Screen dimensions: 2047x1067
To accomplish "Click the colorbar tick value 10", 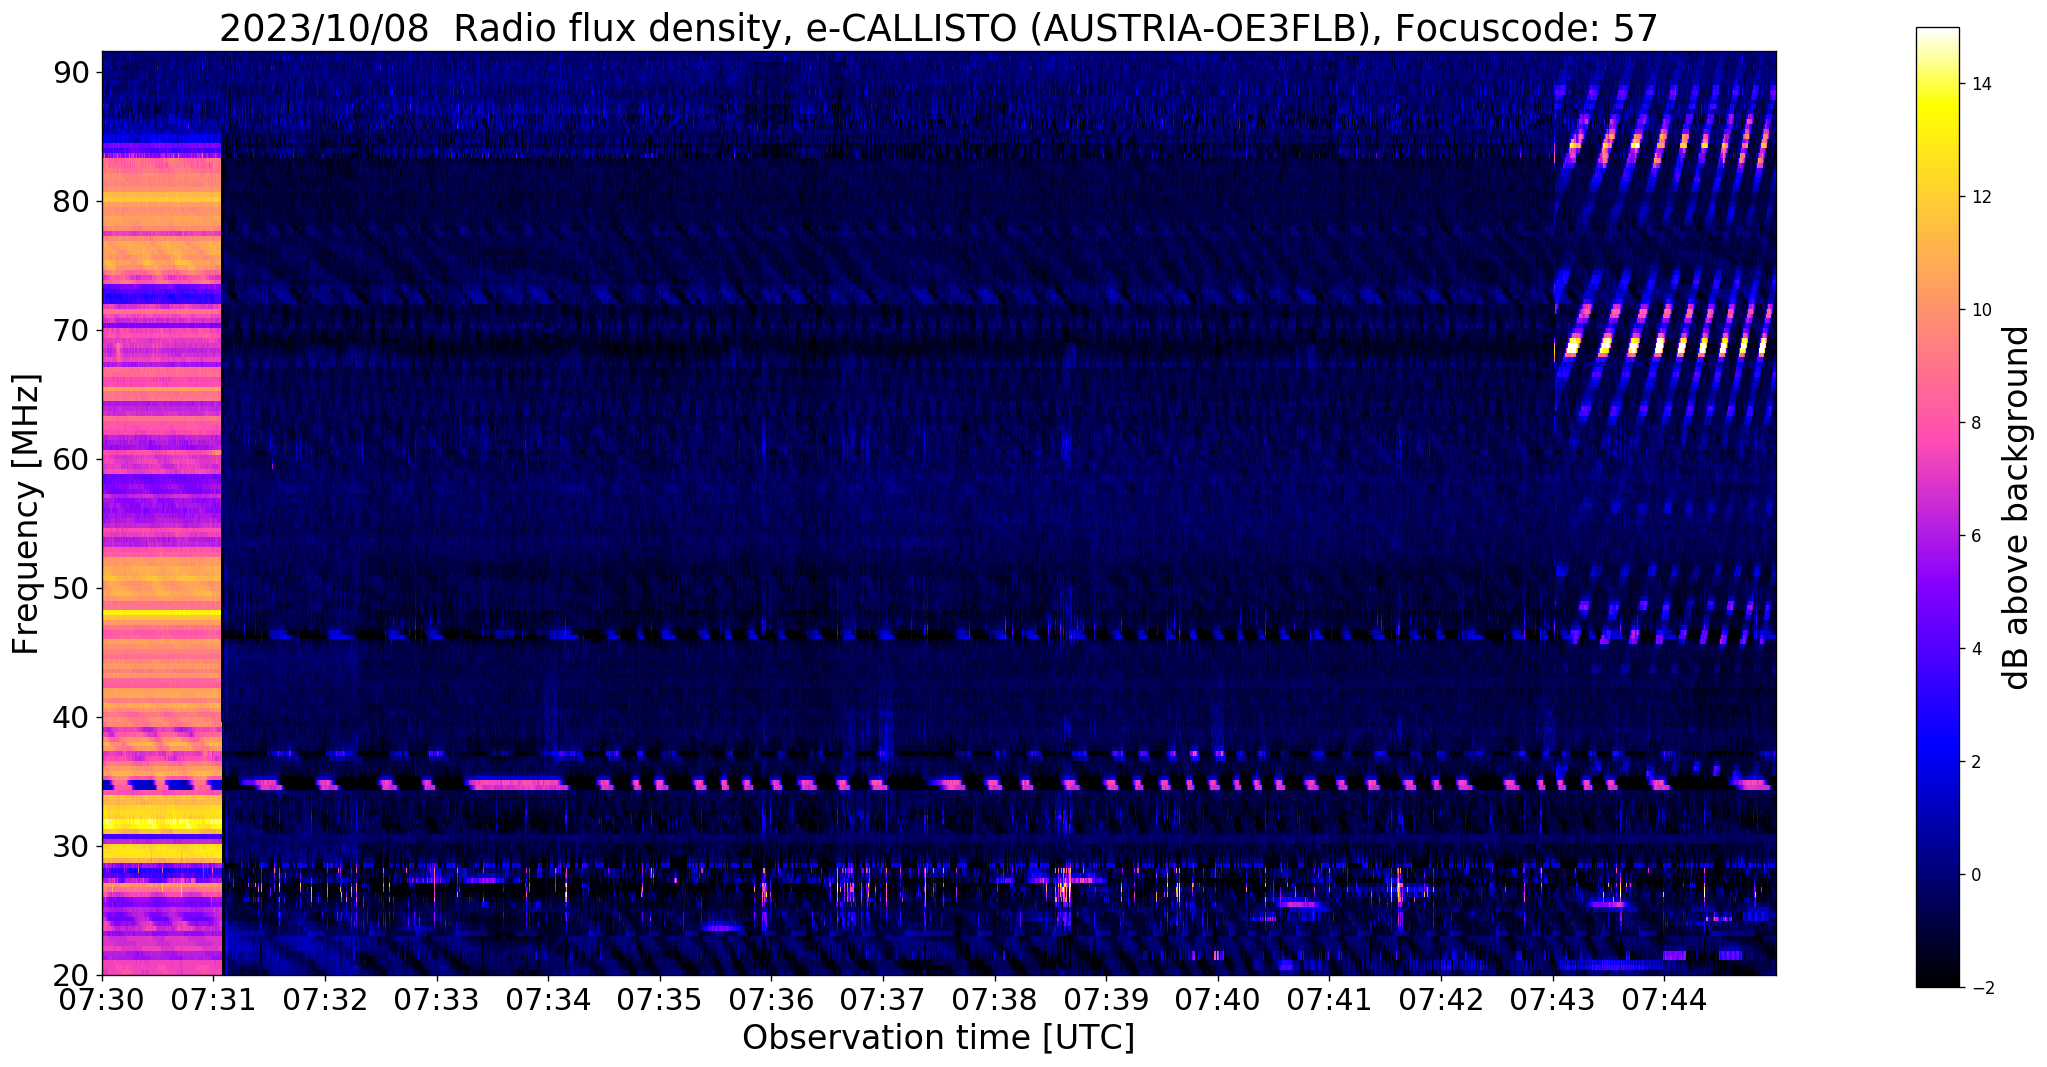I will 1979,310.
